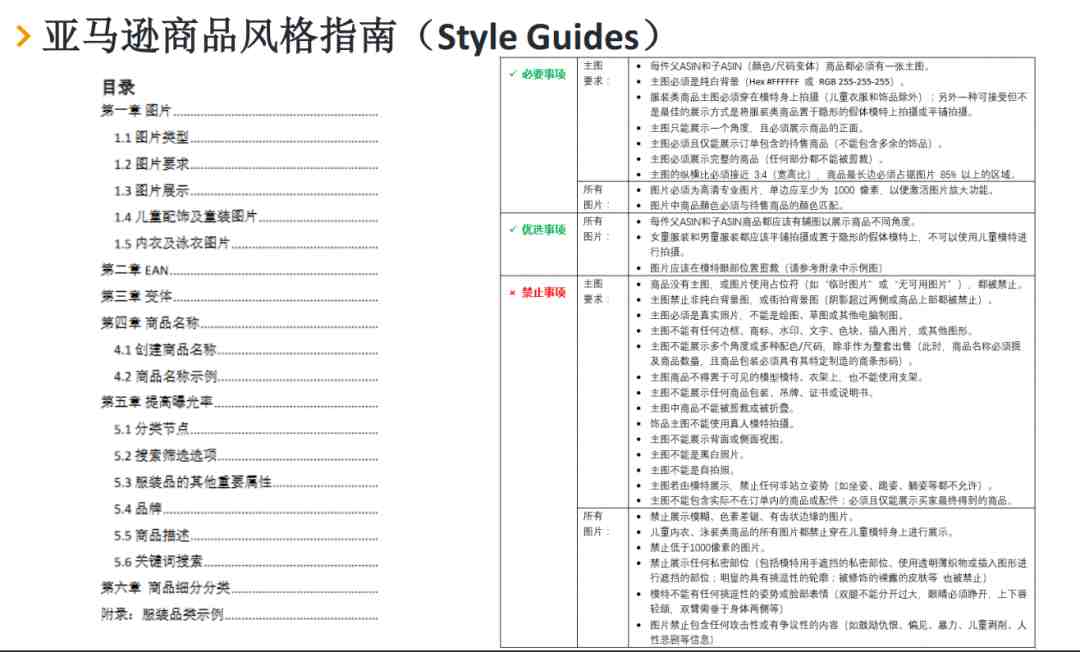Pick entry 5.5 商品描述

(246, 535)
